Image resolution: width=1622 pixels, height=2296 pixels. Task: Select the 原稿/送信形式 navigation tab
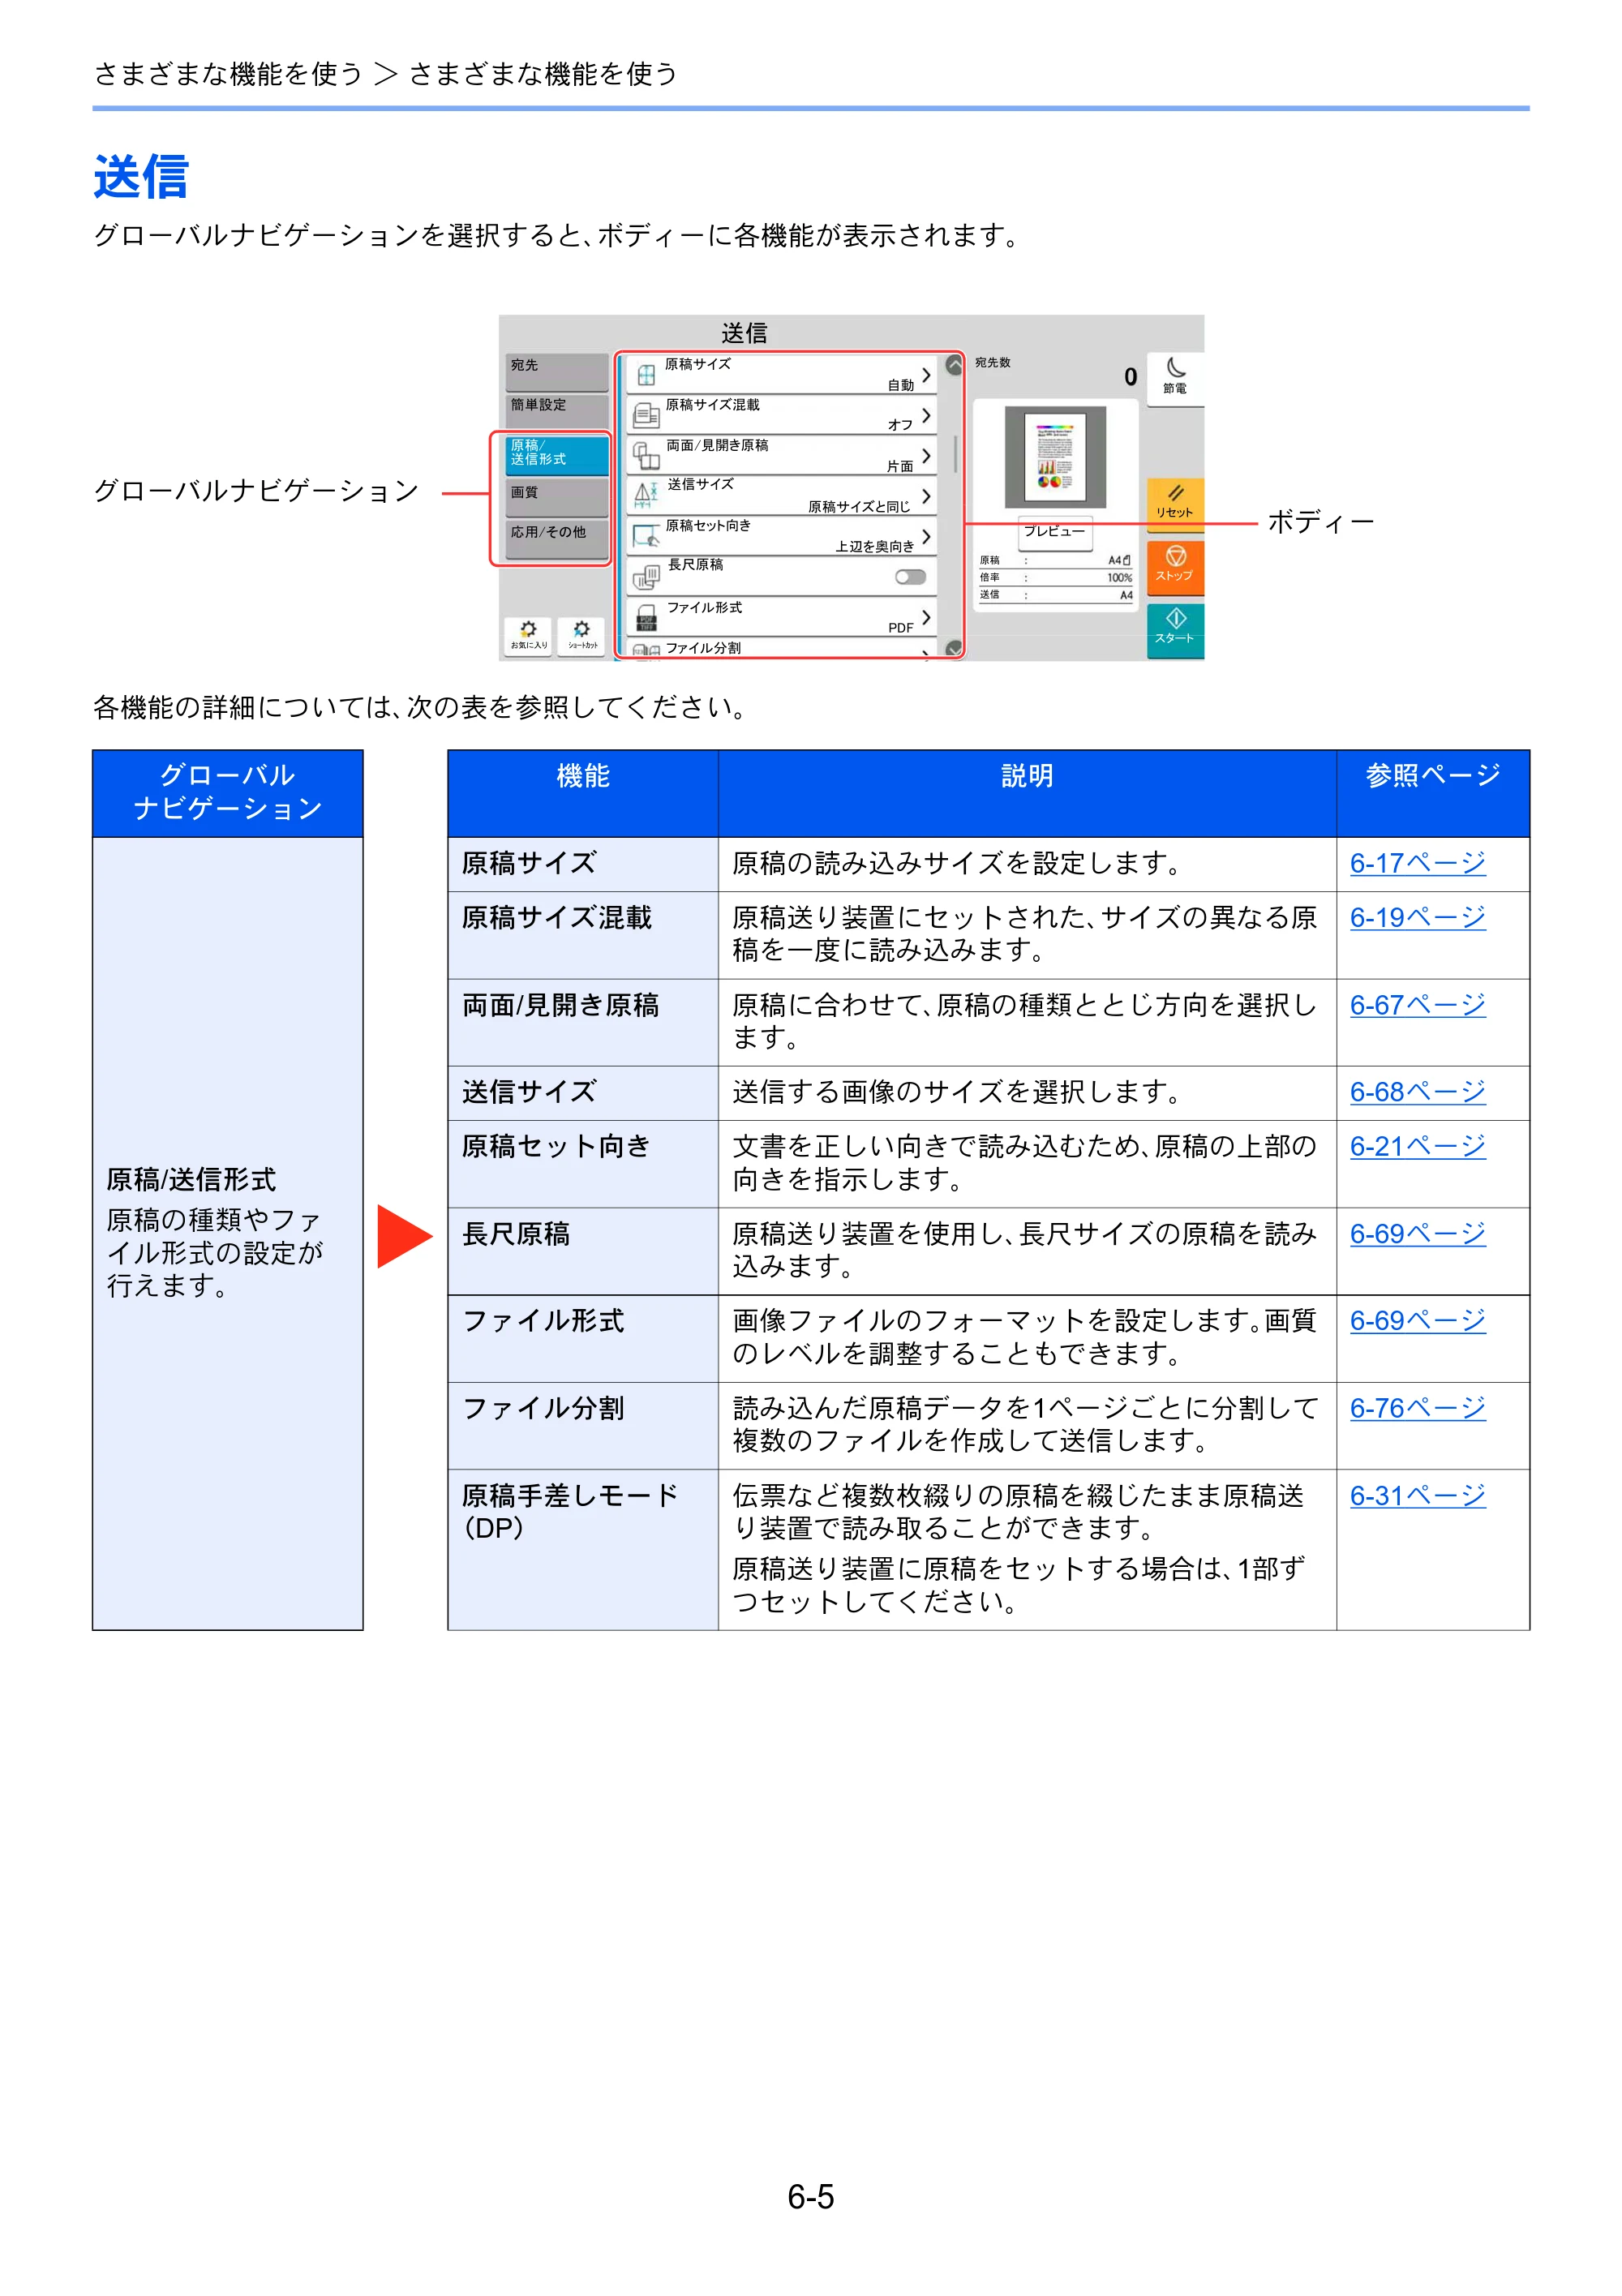click(x=557, y=454)
